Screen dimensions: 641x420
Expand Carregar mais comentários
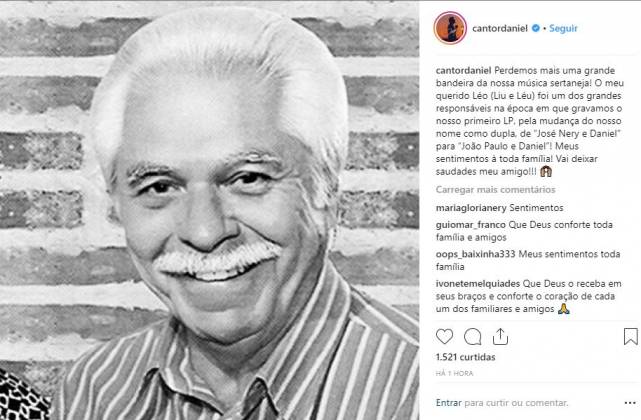click(x=495, y=190)
